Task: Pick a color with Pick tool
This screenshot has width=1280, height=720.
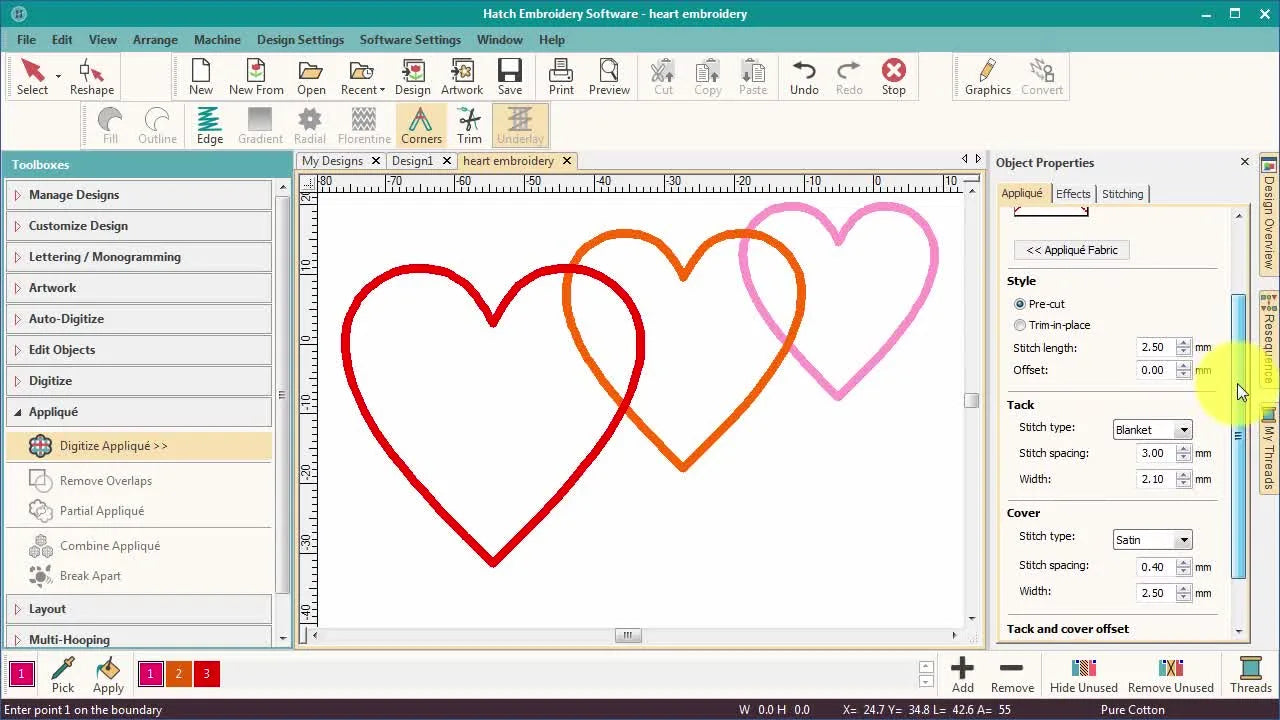Action: pos(63,675)
